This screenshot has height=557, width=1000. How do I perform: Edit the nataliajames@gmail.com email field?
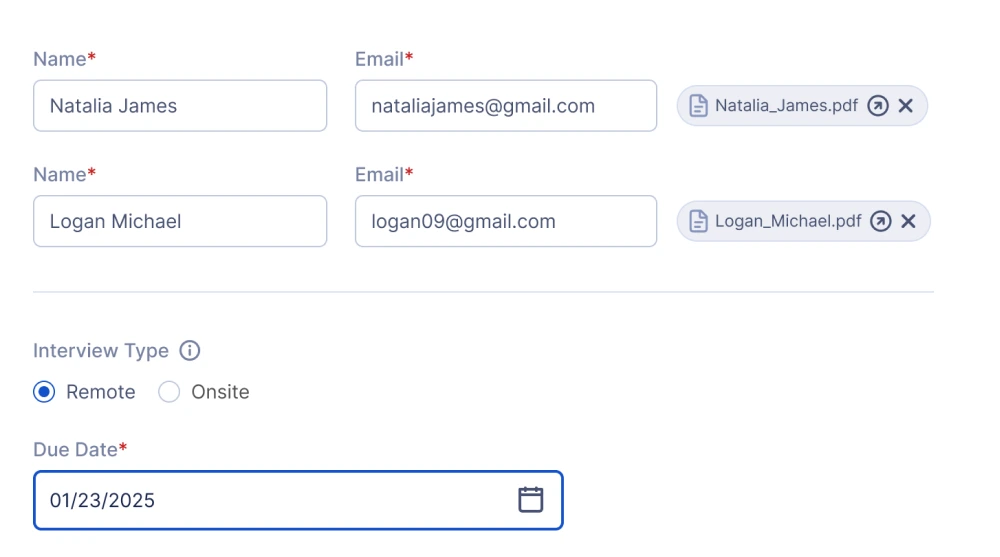coord(505,106)
